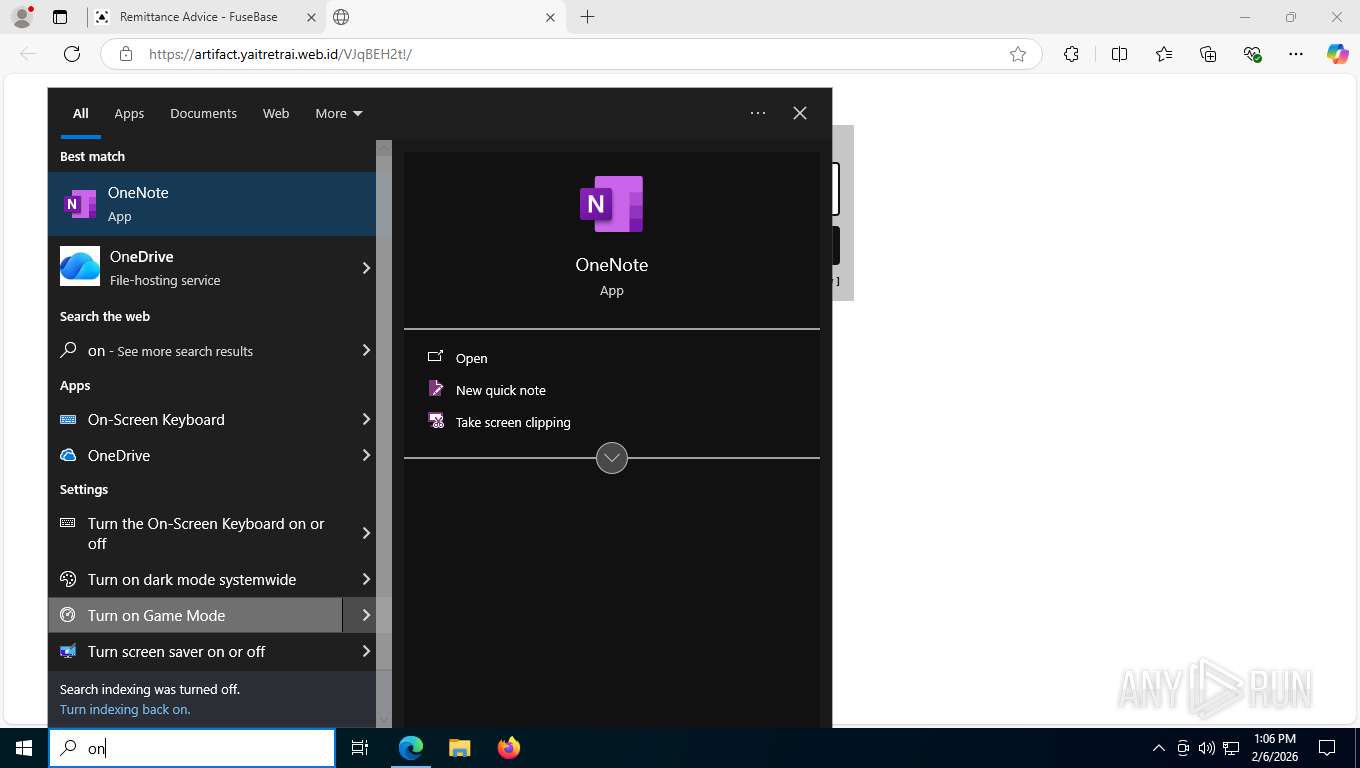
Task: Open the volume icon in system tray
Action: [x=1206, y=748]
